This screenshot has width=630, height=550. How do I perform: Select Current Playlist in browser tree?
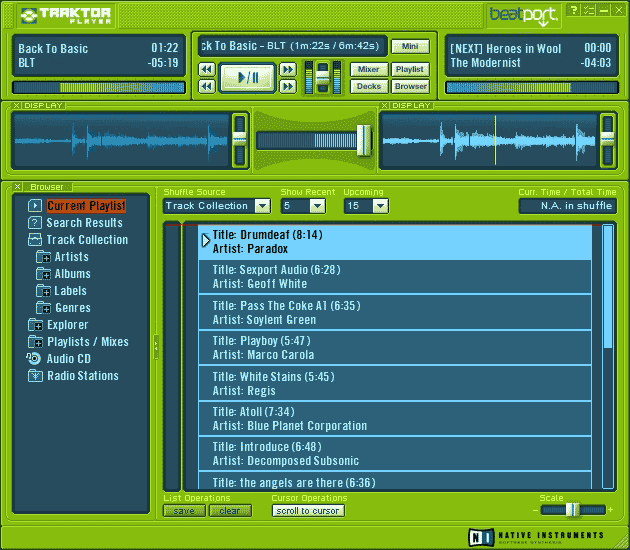[x=86, y=206]
